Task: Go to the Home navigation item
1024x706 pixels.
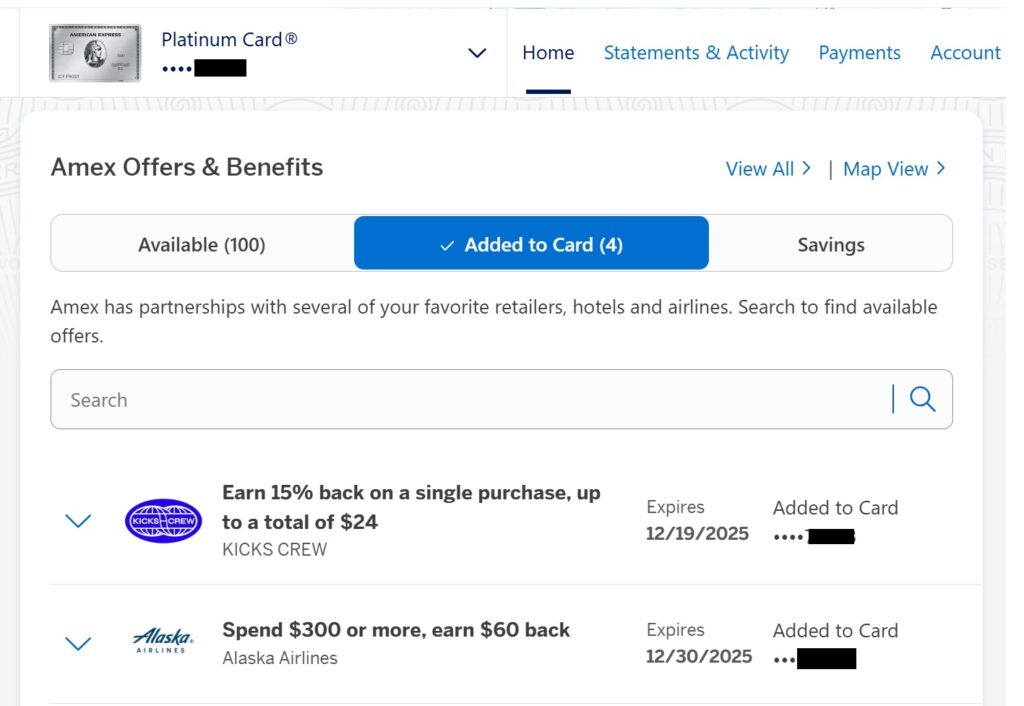Action: pos(548,53)
